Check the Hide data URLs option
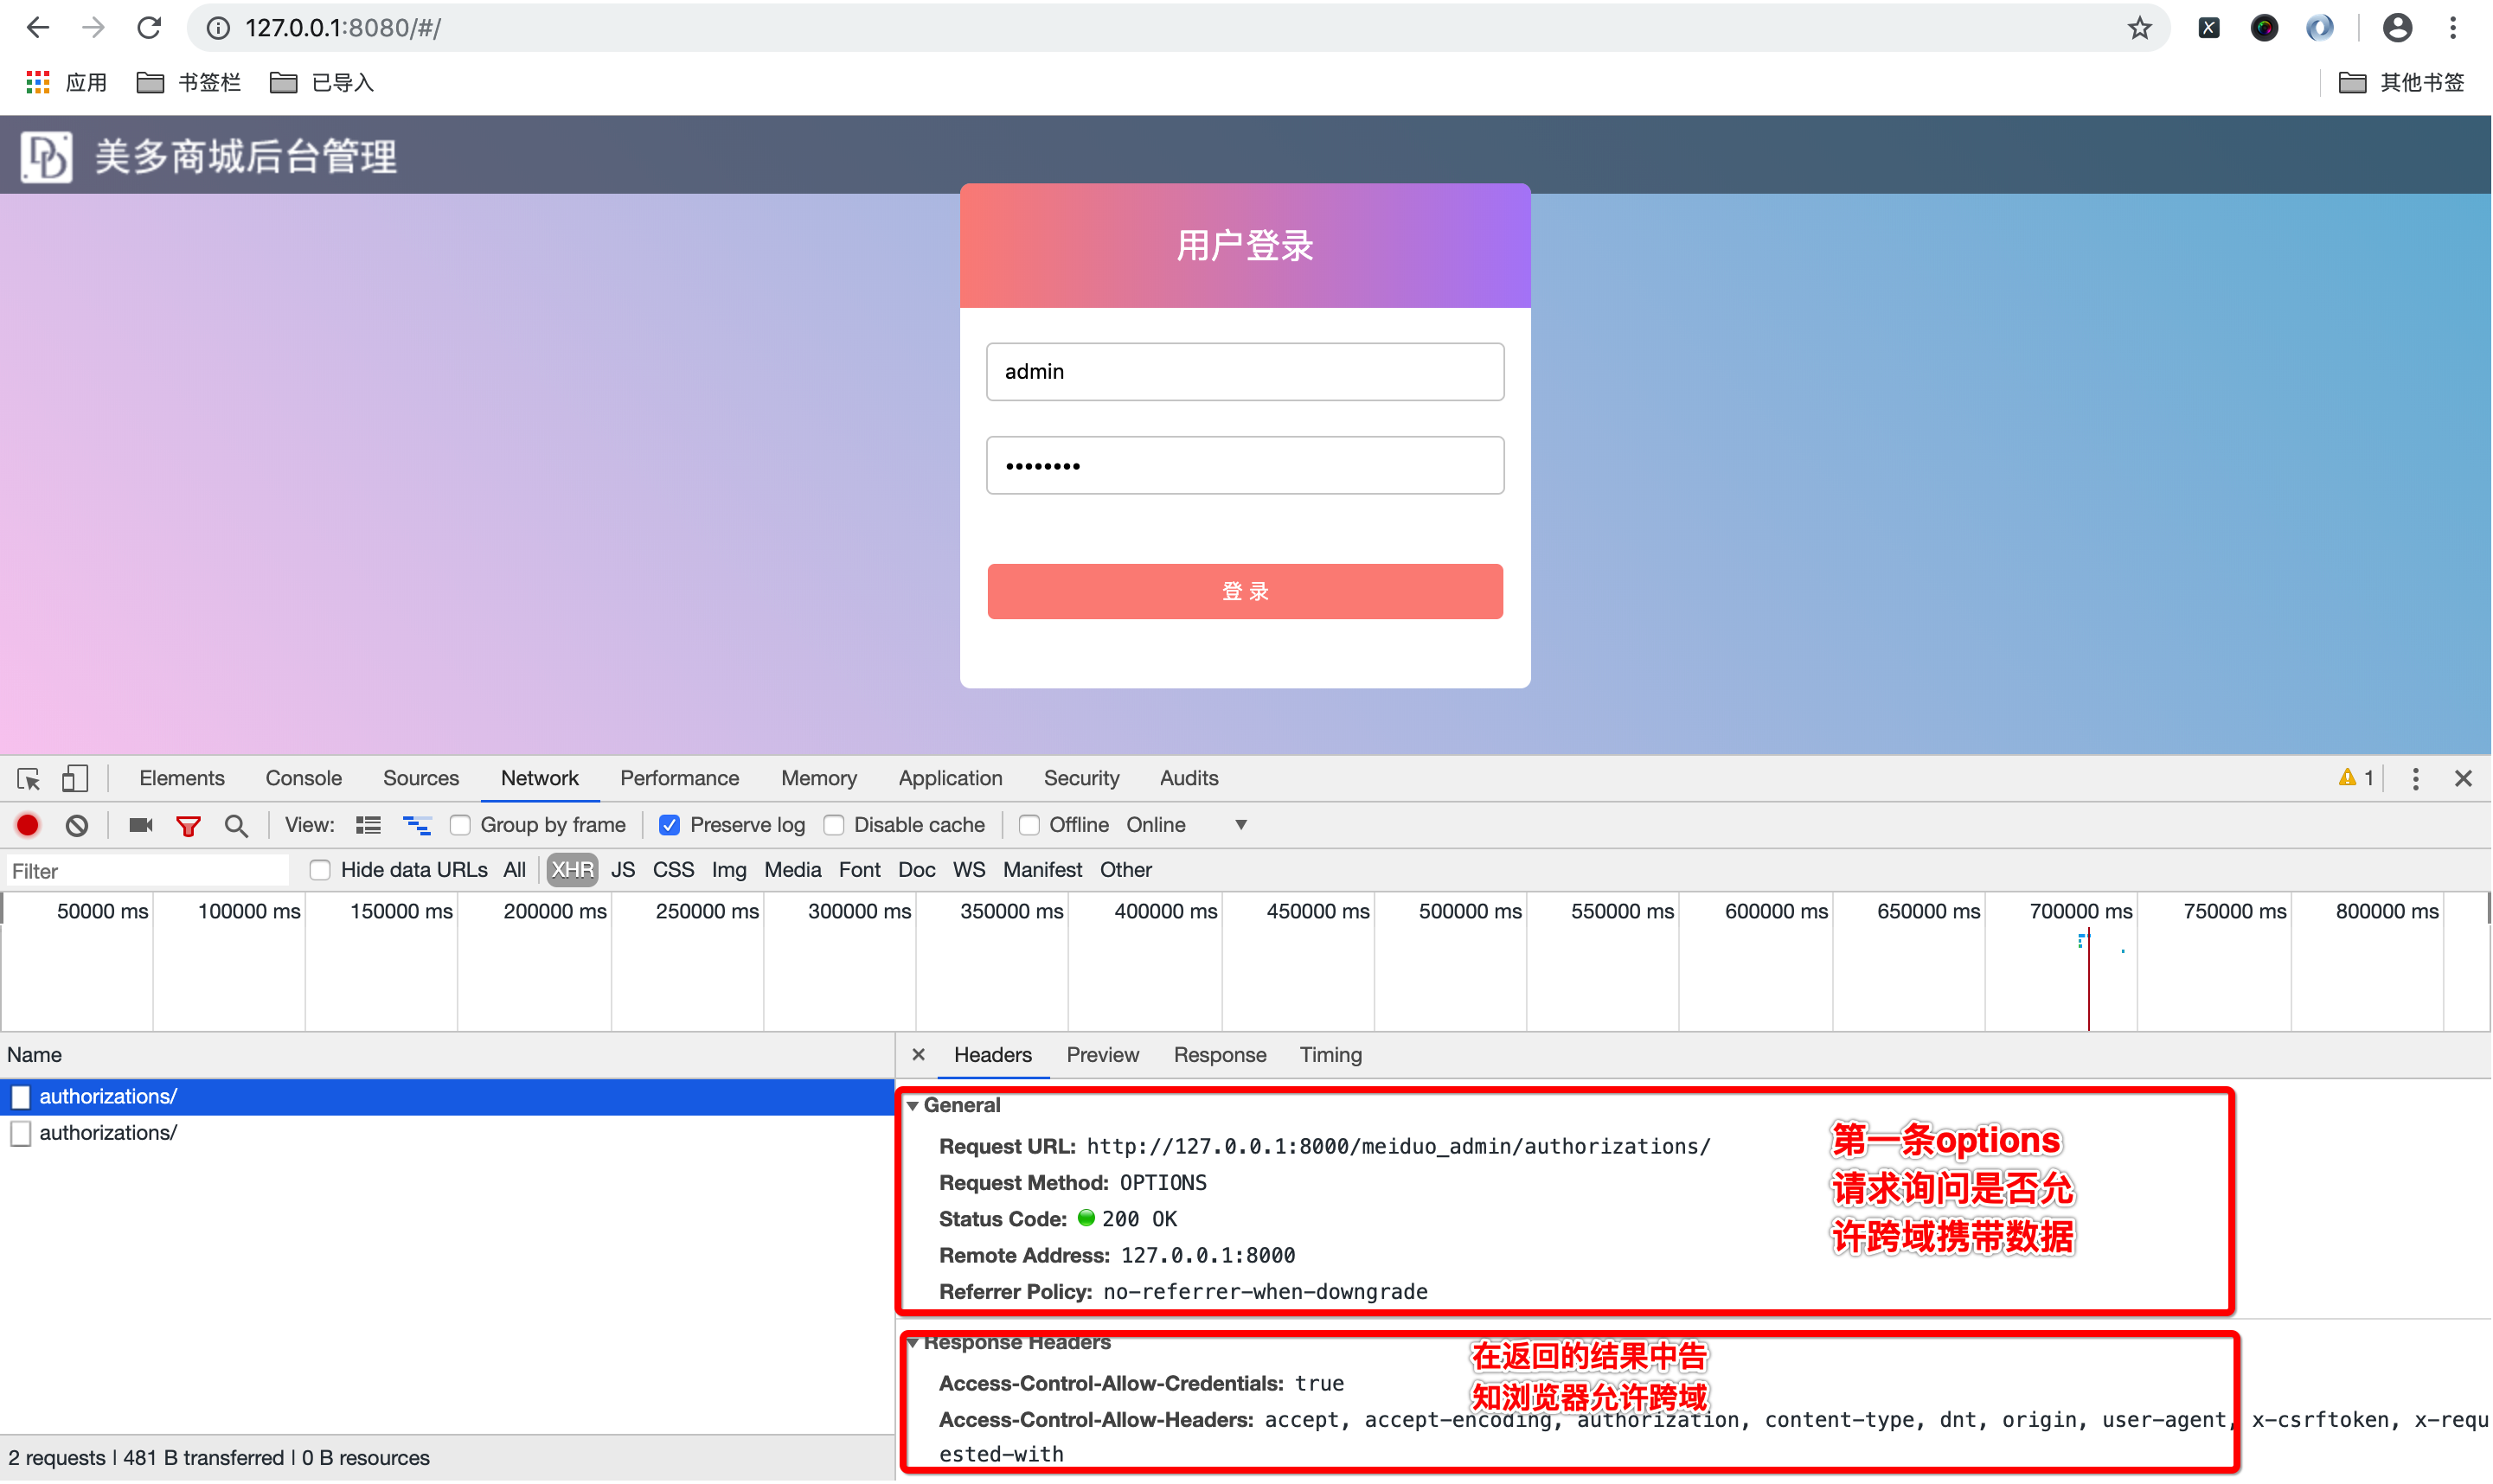Screen dimensions: 2493x1484 pos(320,870)
